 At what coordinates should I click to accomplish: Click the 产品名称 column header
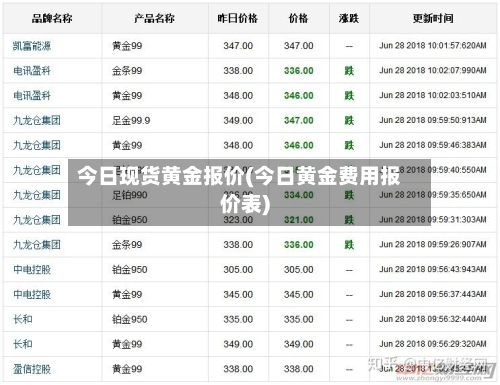pos(154,18)
